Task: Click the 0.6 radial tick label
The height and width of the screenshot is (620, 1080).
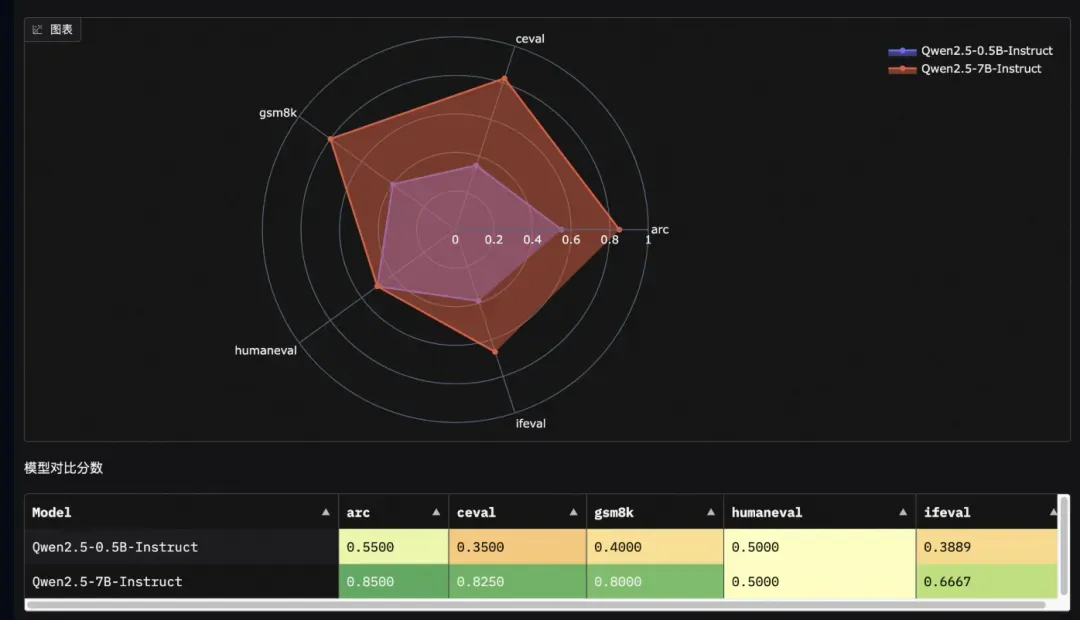Action: pos(570,240)
